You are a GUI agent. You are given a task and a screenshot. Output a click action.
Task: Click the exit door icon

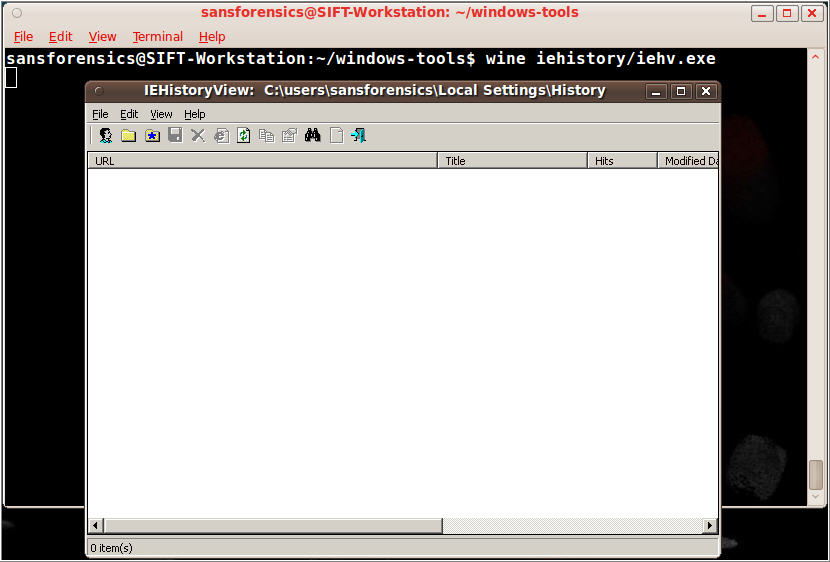point(358,135)
